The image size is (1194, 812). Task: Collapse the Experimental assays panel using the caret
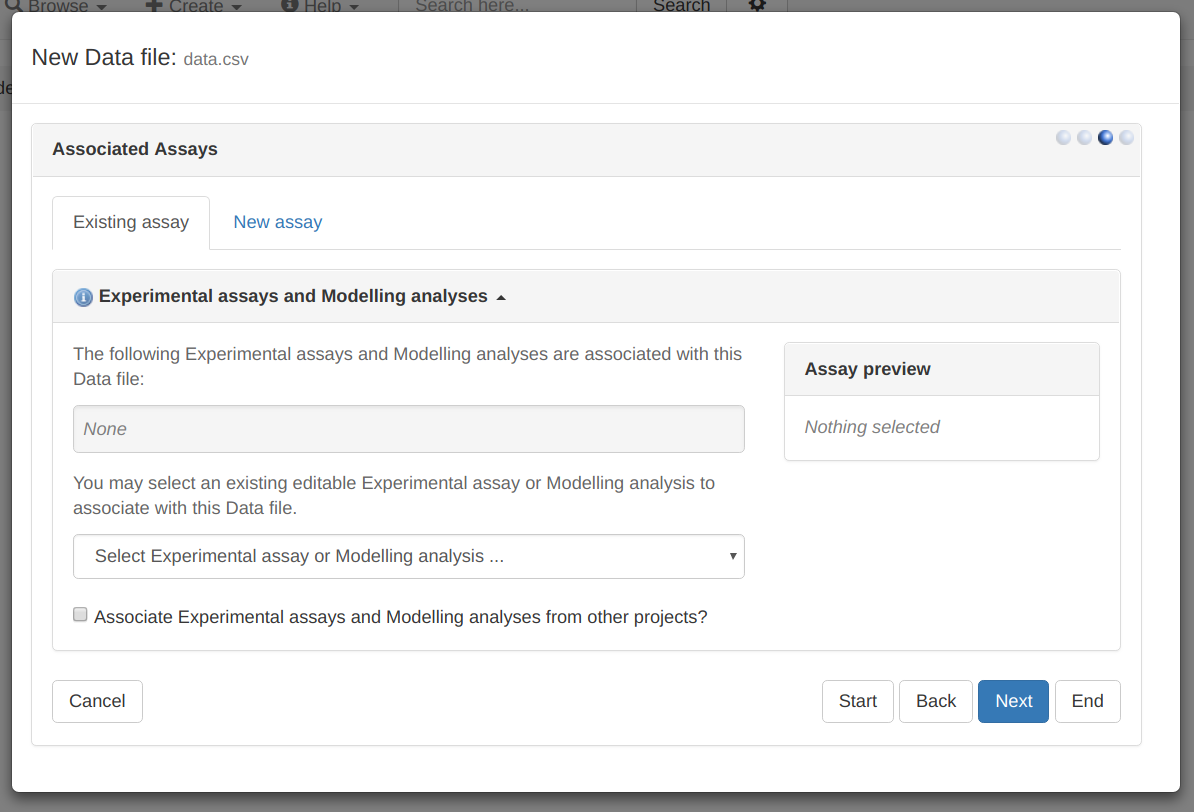[x=501, y=298]
